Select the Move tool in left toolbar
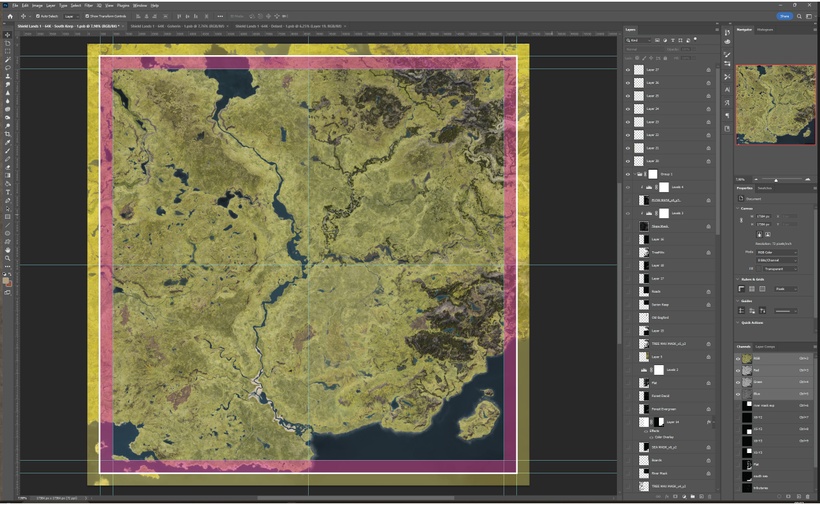 pyautogui.click(x=7, y=35)
